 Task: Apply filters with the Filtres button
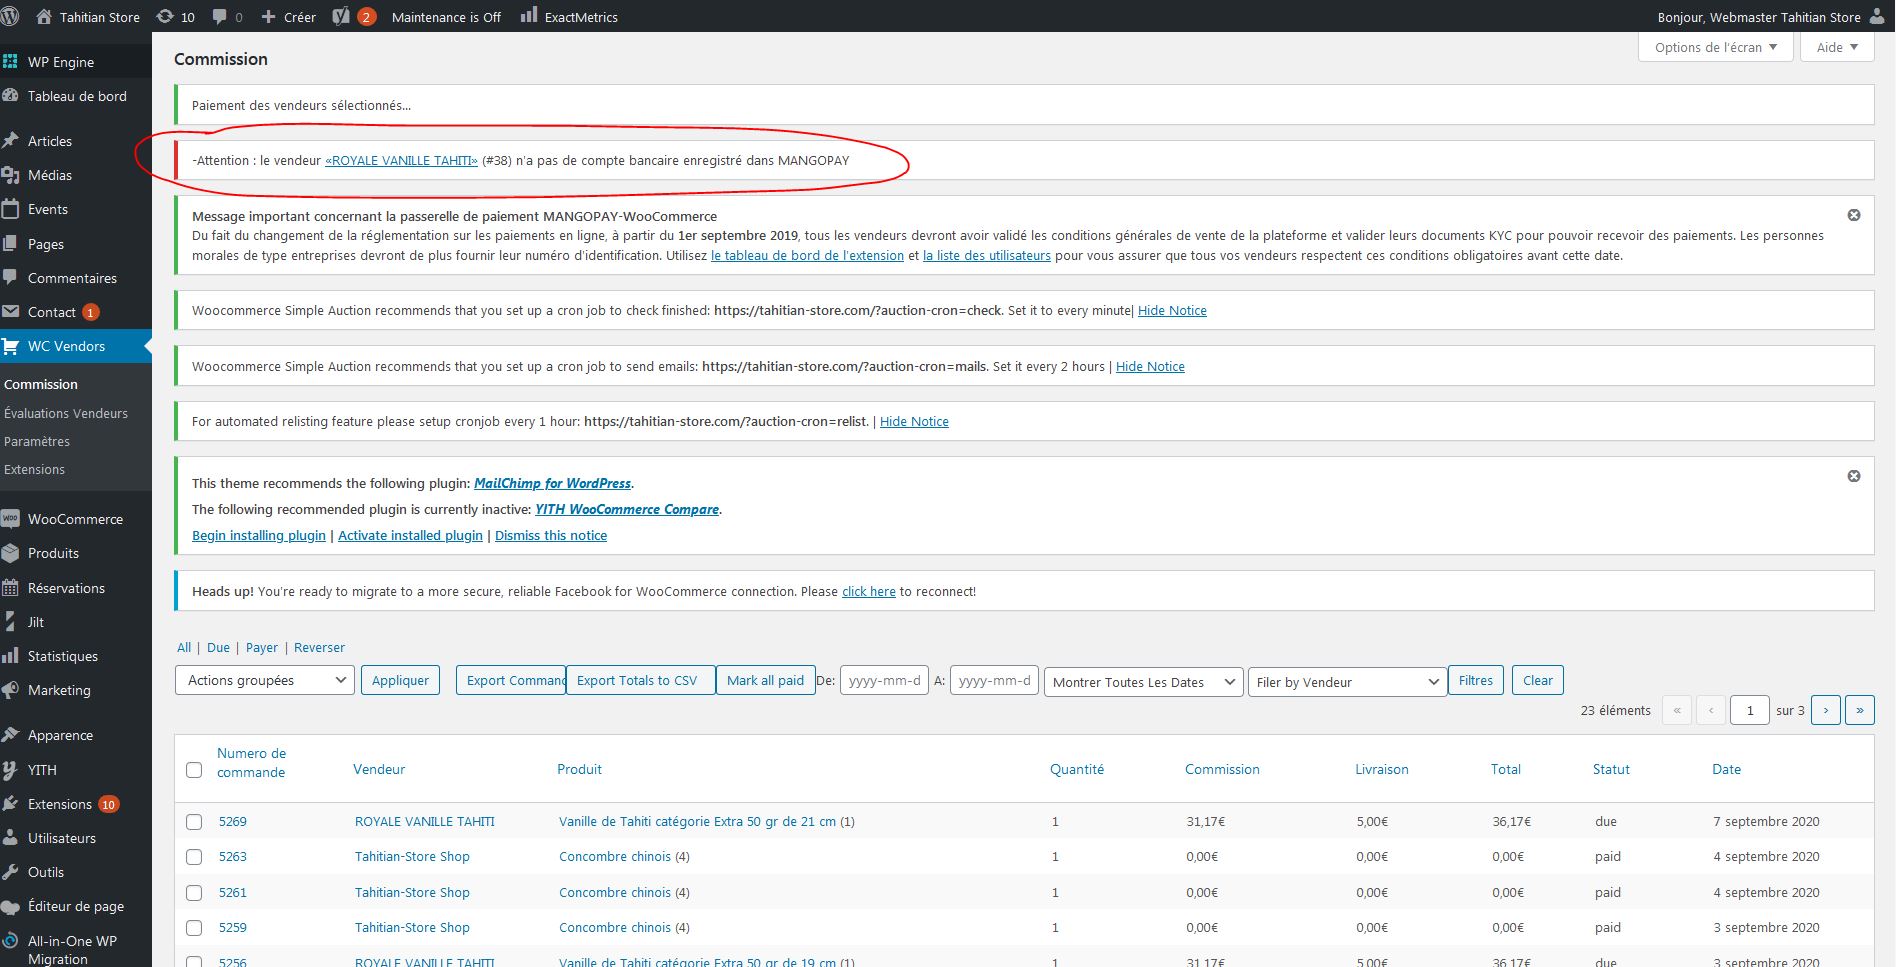coord(1476,680)
